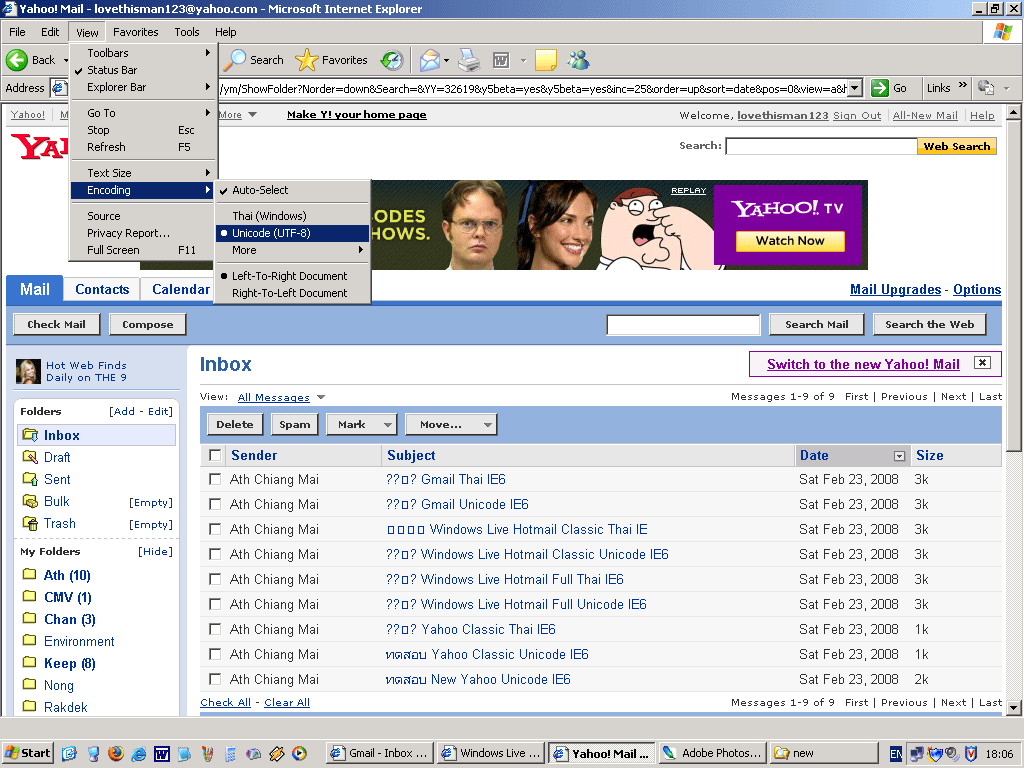Image resolution: width=1024 pixels, height=768 pixels.
Task: Open Firefox from the quick launch bar
Action: tap(116, 753)
